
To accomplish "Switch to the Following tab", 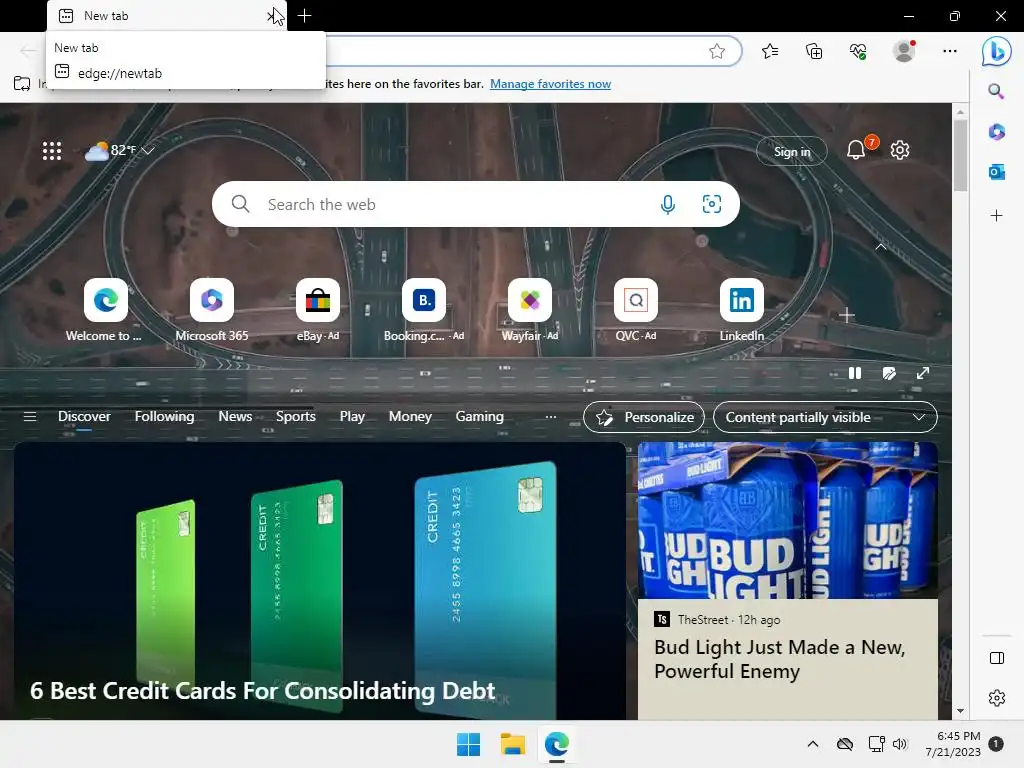I will [x=165, y=417].
